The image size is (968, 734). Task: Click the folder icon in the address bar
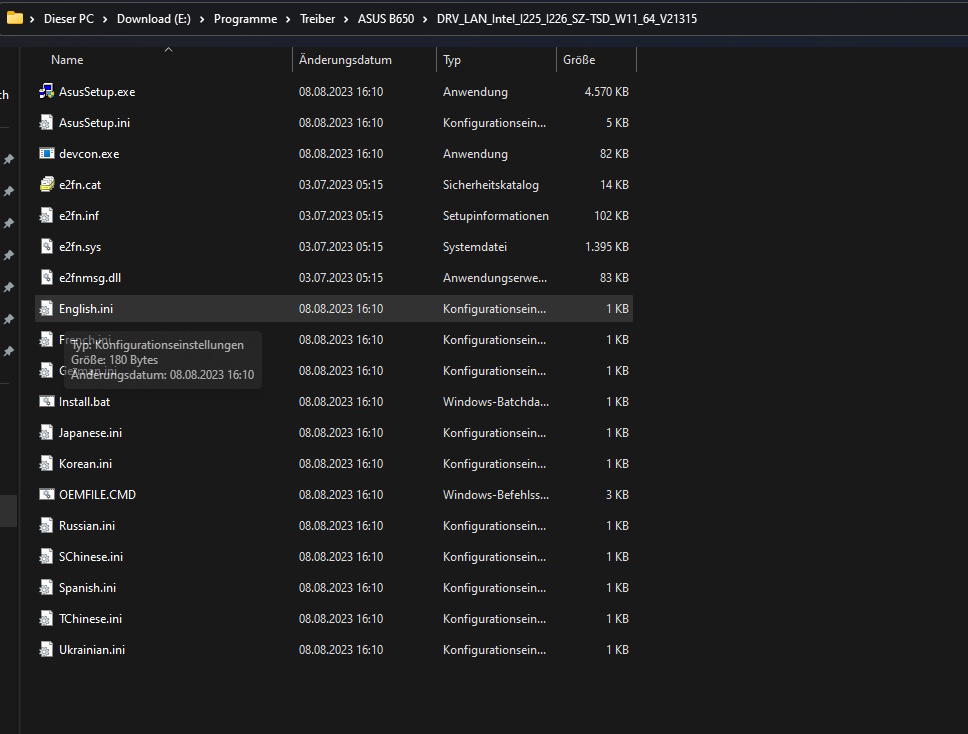click(x=15, y=19)
